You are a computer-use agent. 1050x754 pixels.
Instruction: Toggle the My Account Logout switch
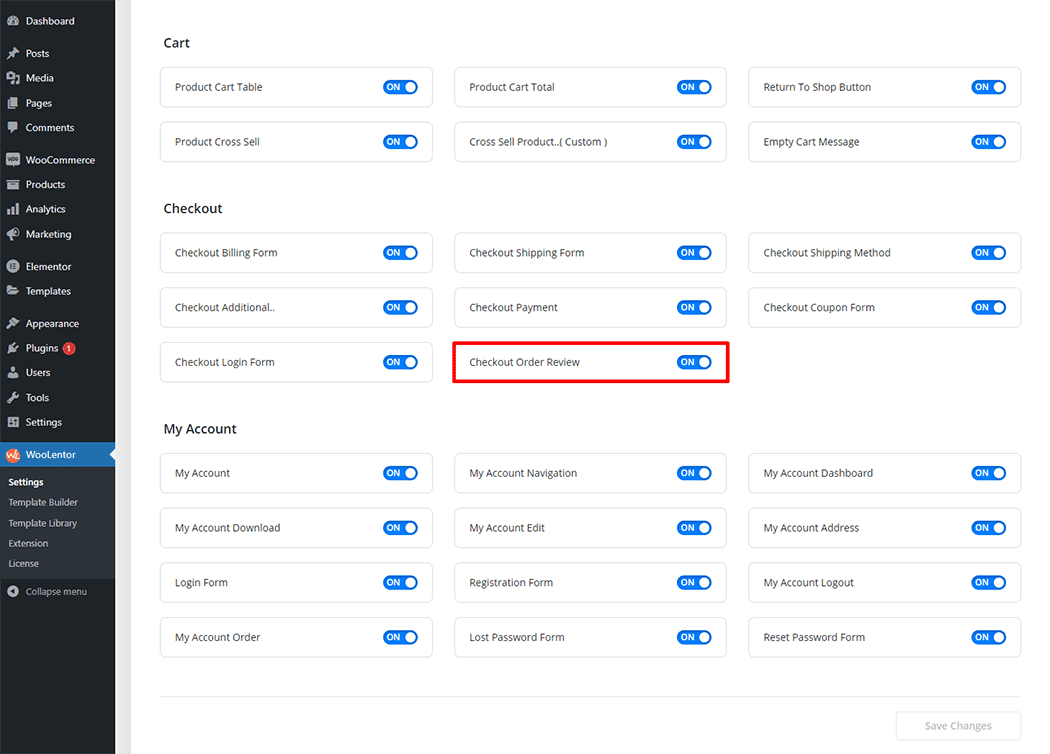[x=988, y=583]
